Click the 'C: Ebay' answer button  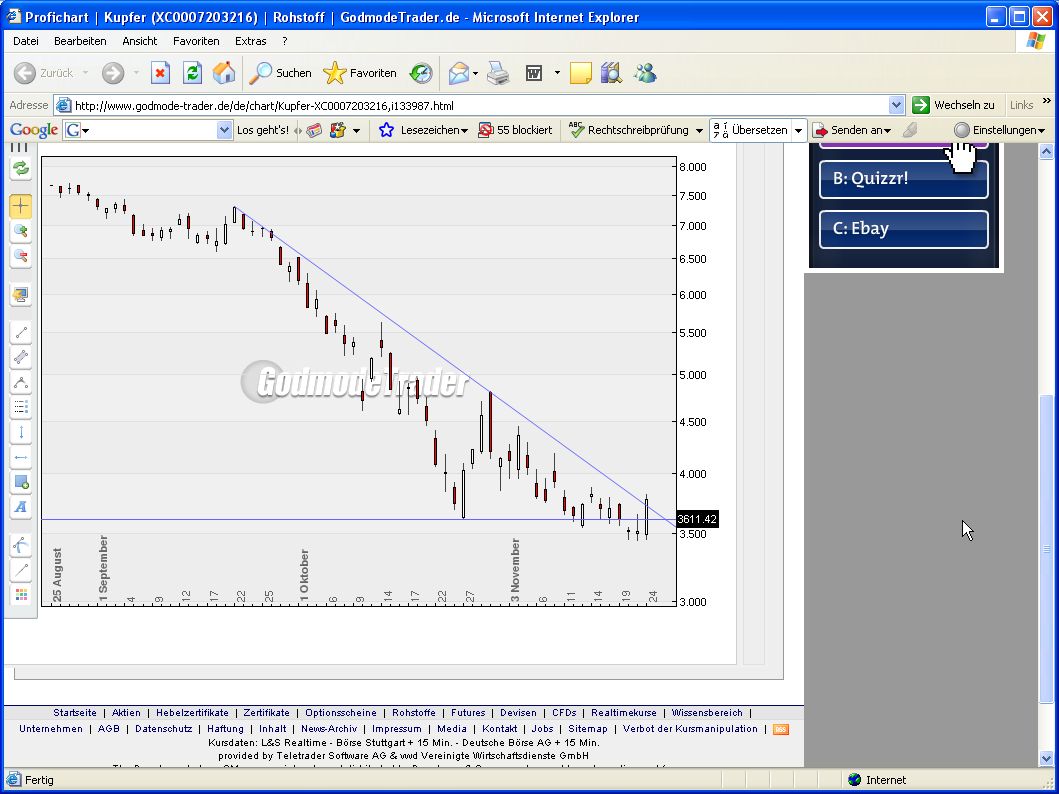903,229
